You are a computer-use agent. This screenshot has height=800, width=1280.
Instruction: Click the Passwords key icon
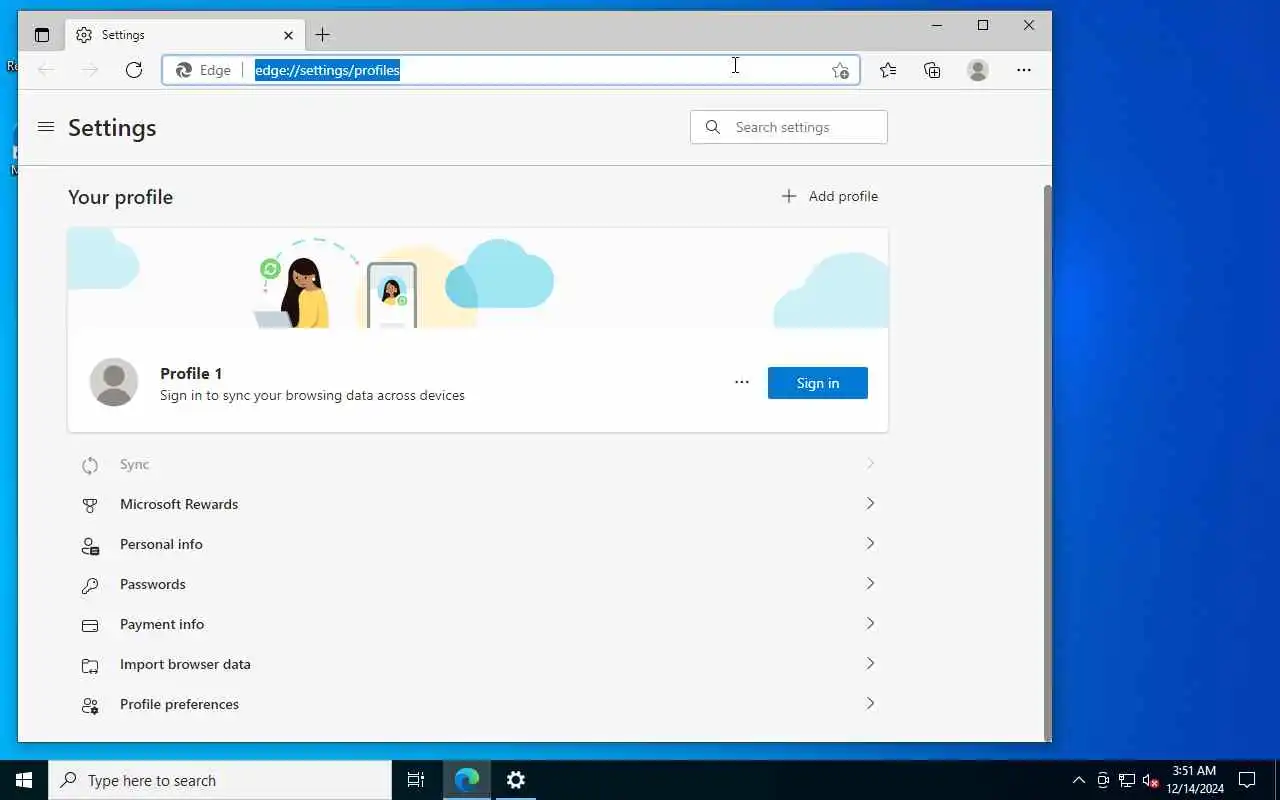point(90,585)
